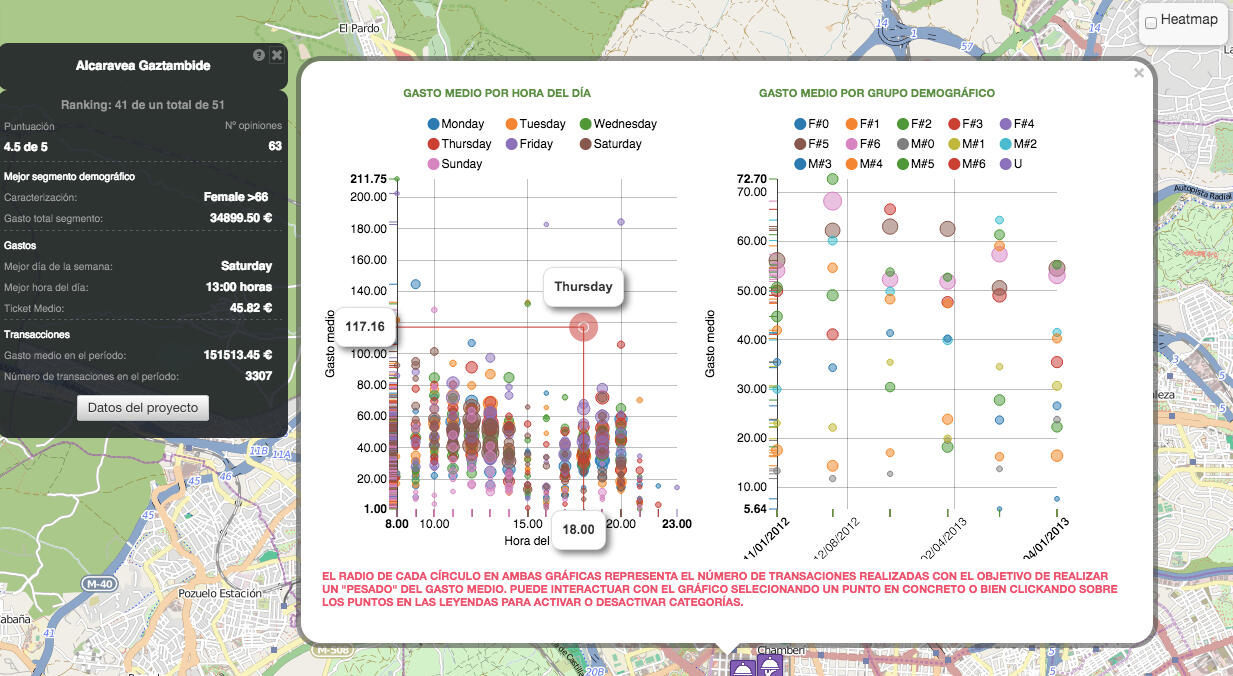Image resolution: width=1233 pixels, height=676 pixels.
Task: Click the Datos del proyecto button
Action: click(143, 407)
